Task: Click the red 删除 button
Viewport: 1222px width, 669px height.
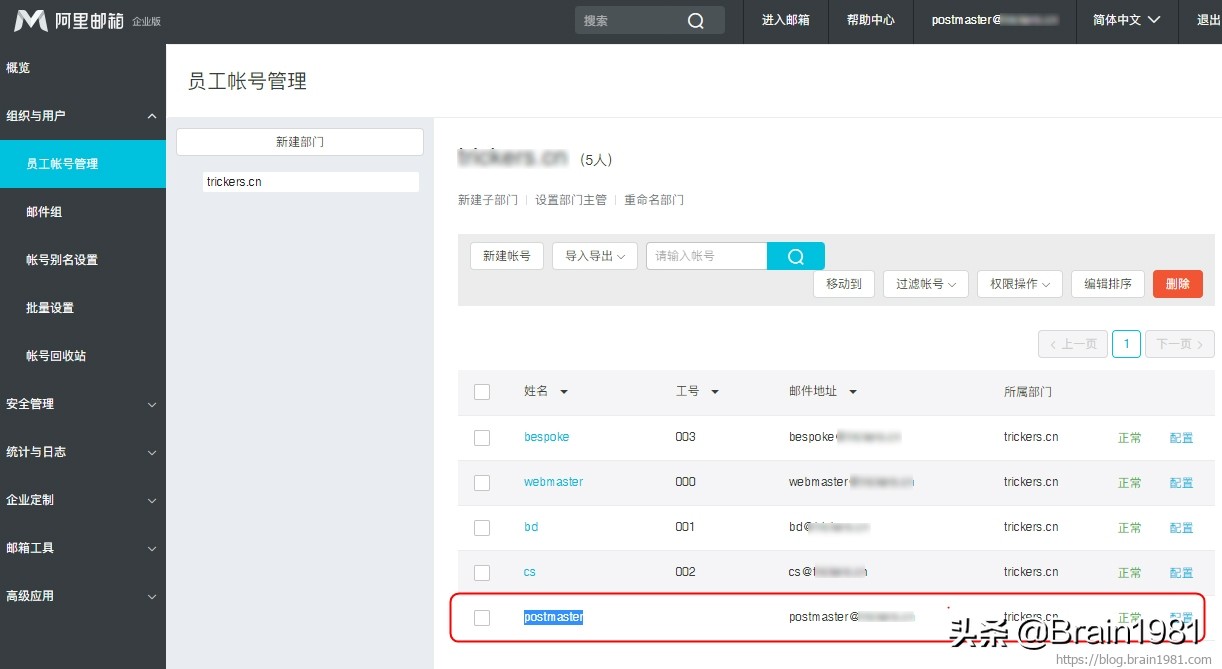Action: click(1177, 284)
